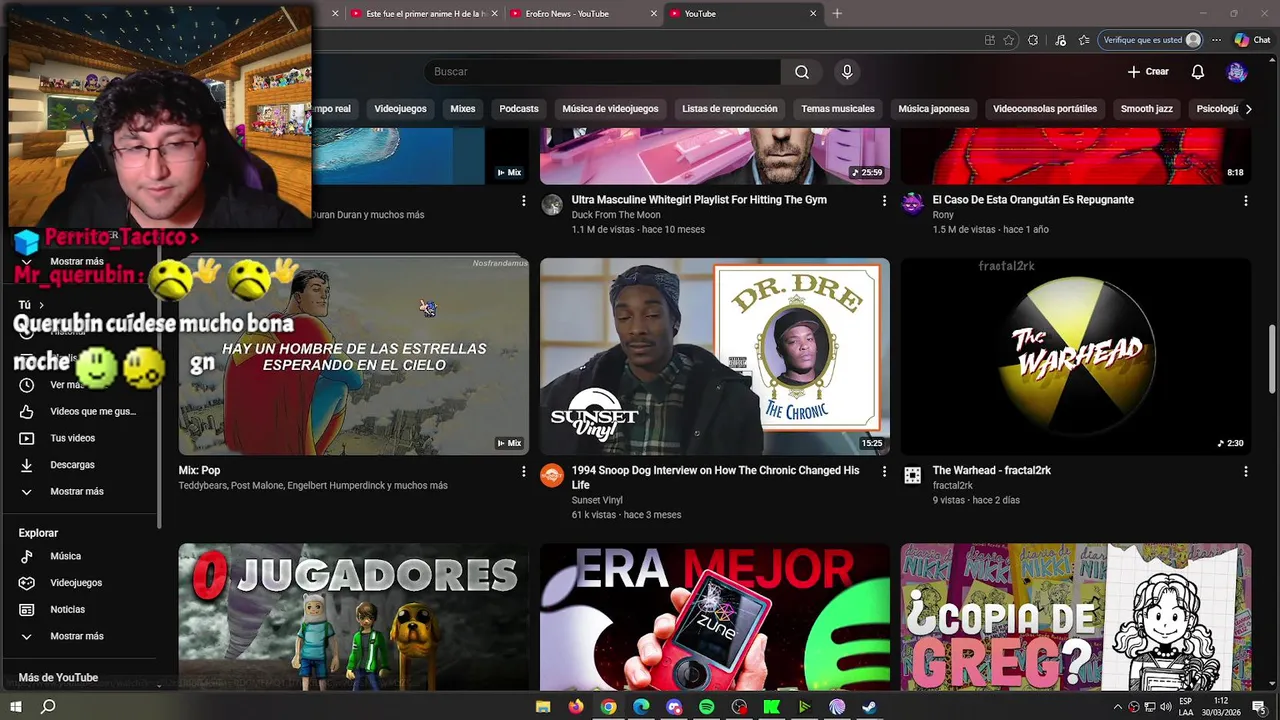Select the Videojuegos category chip

coord(400,109)
